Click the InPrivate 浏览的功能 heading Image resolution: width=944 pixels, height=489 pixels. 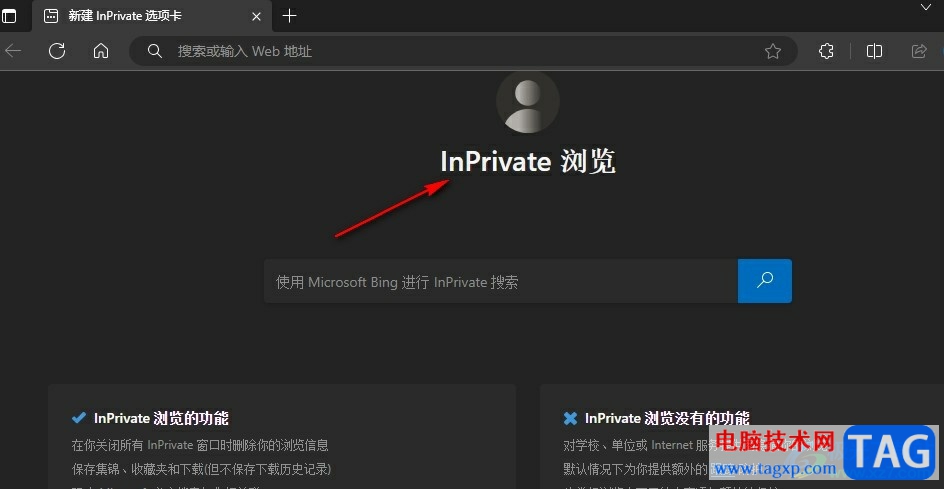click(161, 418)
